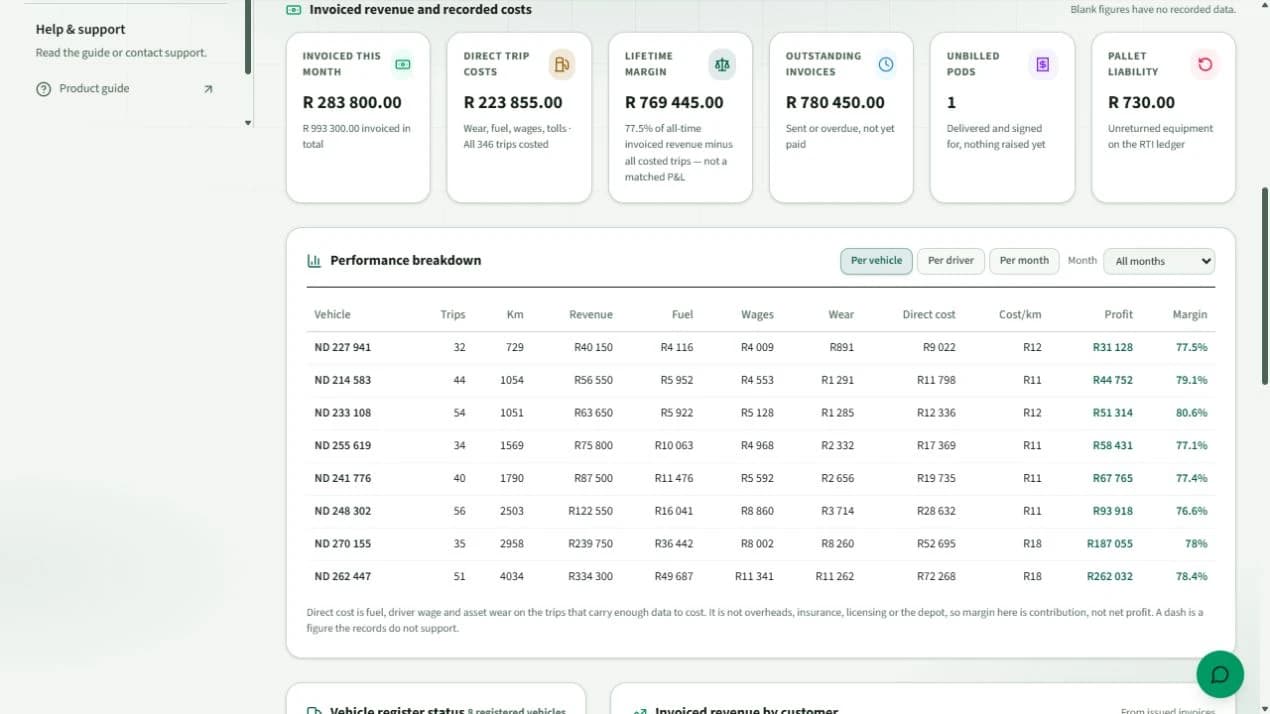Click the Direct cost column header

coord(929,314)
